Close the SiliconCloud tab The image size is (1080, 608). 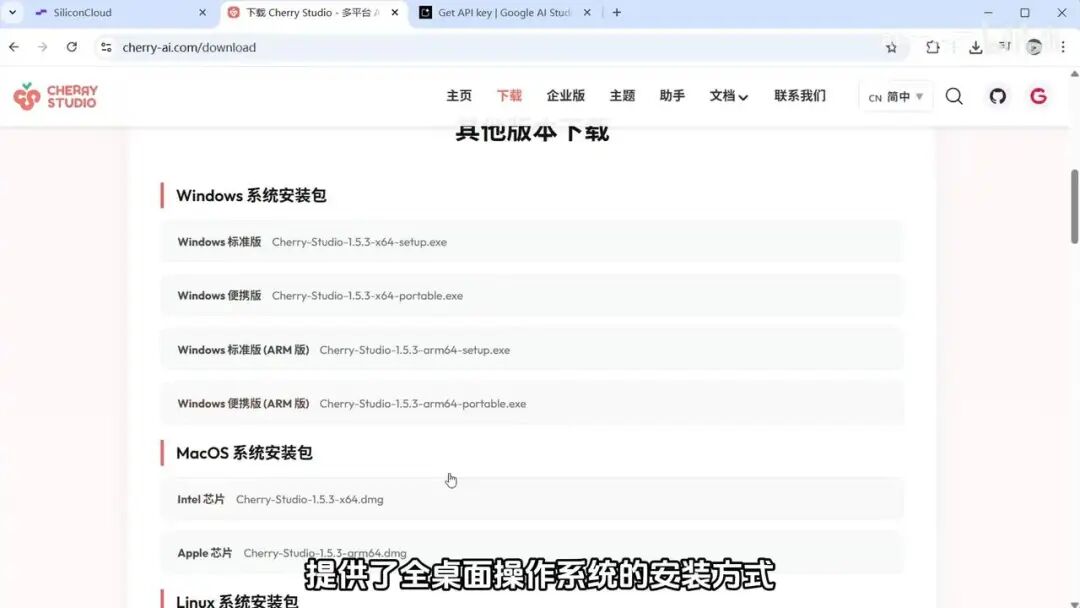(x=202, y=12)
